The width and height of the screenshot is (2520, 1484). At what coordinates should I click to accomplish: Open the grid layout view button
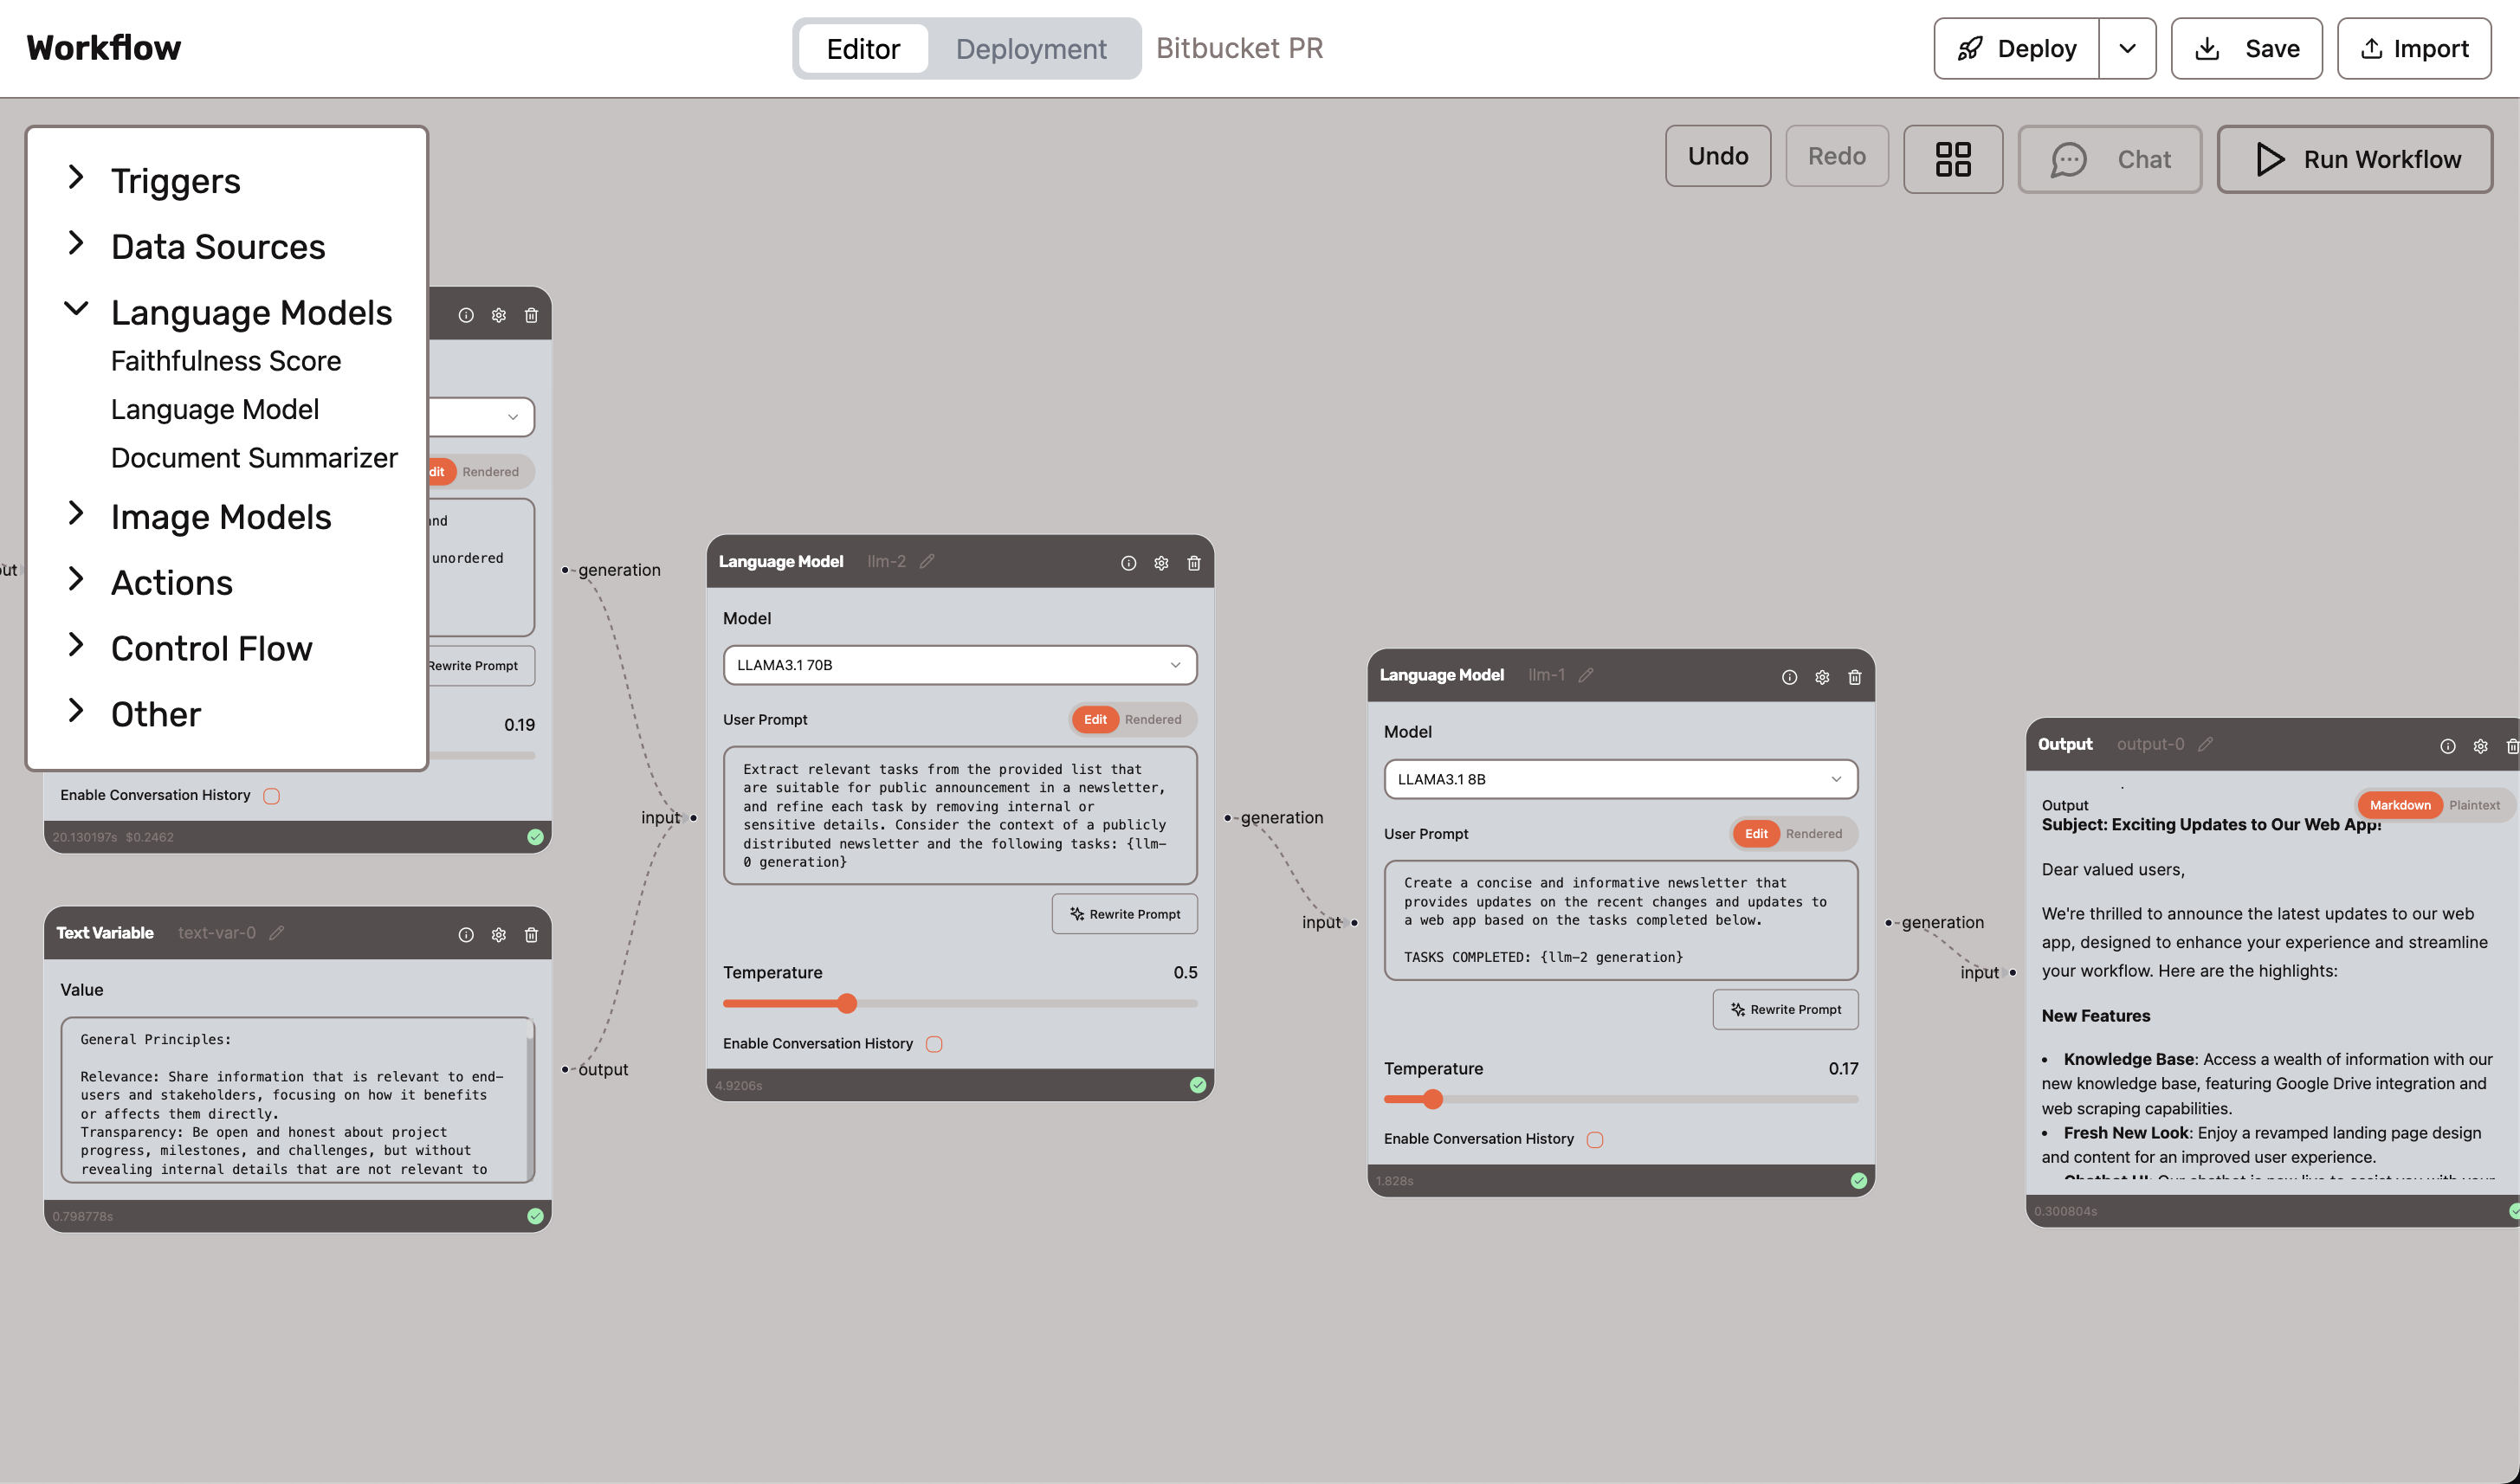point(1951,159)
